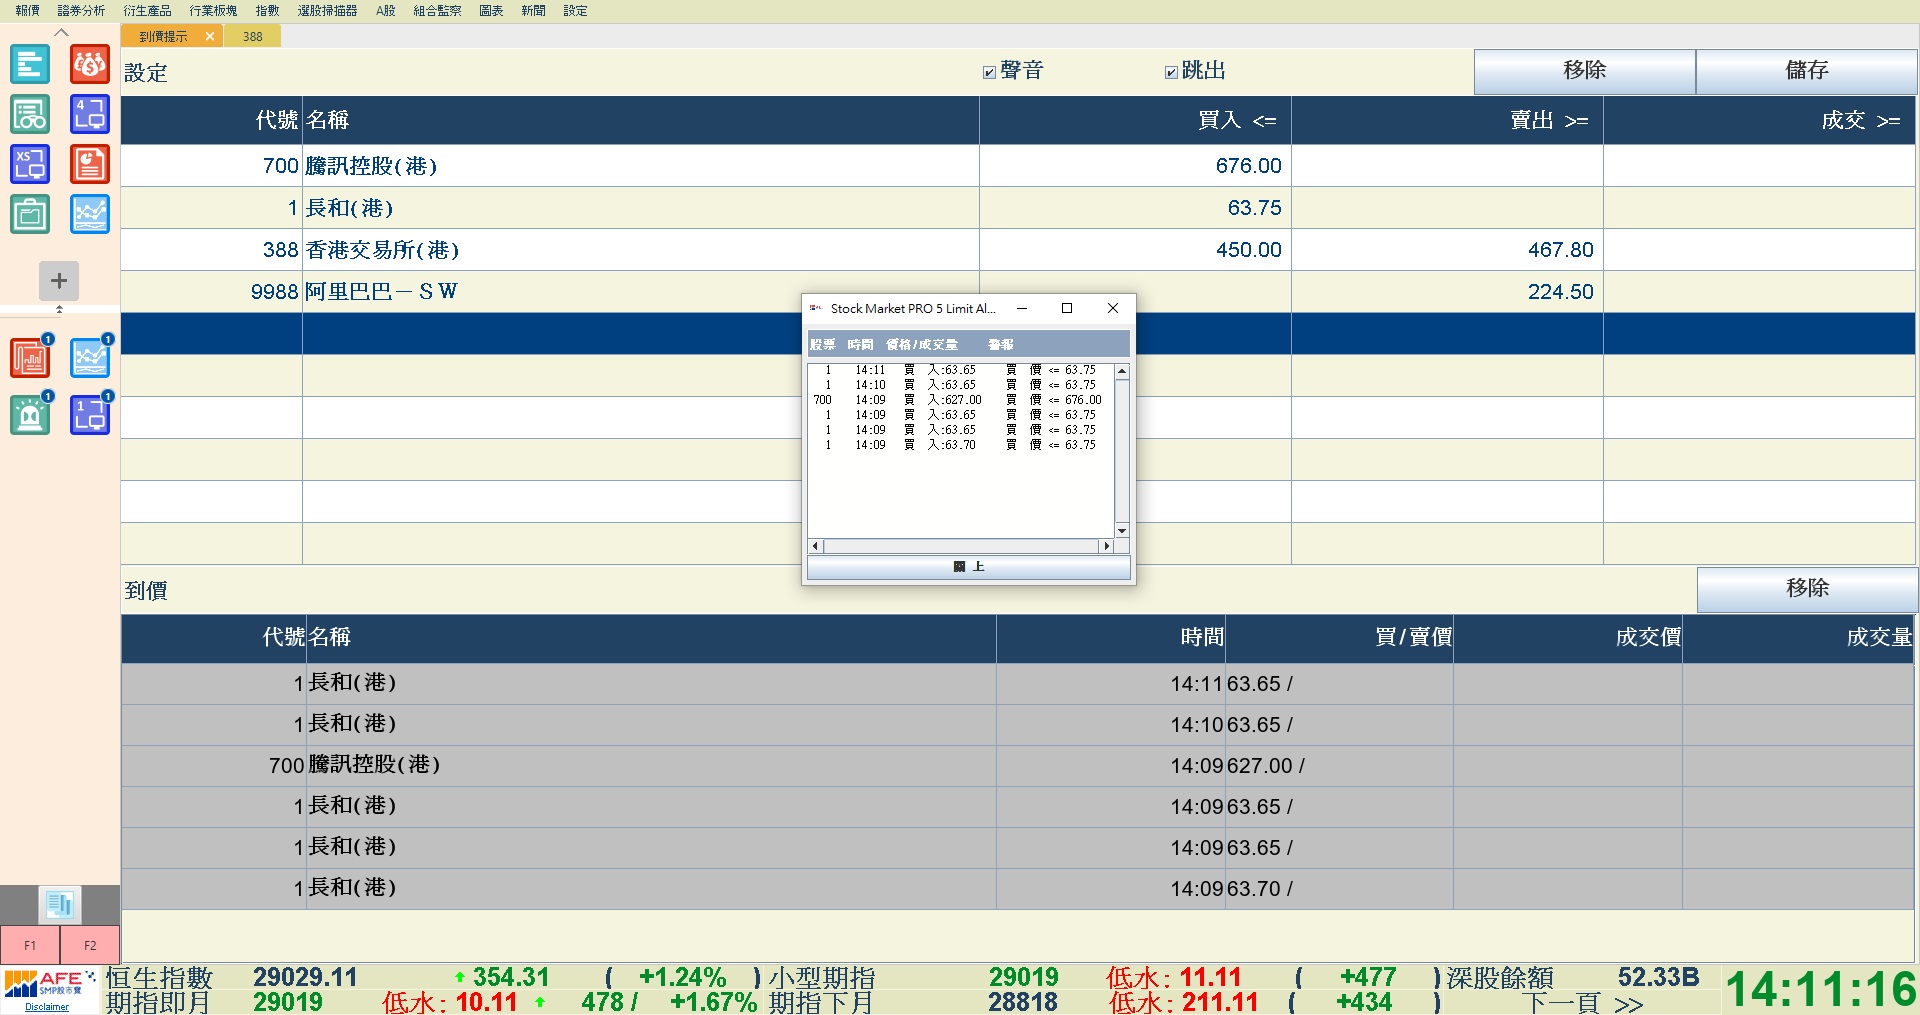Click the 224.50 sell price cell
Viewport: 1920px width, 1015px height.
pyautogui.click(x=1447, y=292)
